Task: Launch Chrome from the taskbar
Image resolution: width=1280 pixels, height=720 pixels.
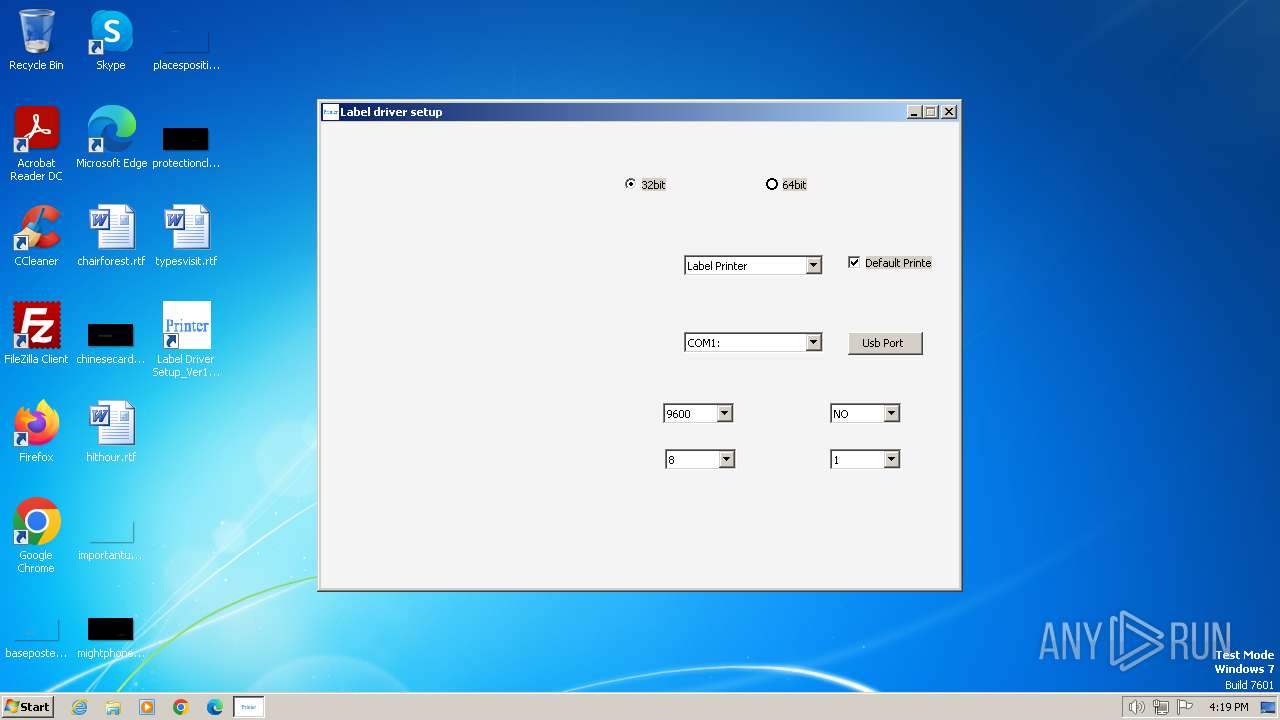Action: 181,707
